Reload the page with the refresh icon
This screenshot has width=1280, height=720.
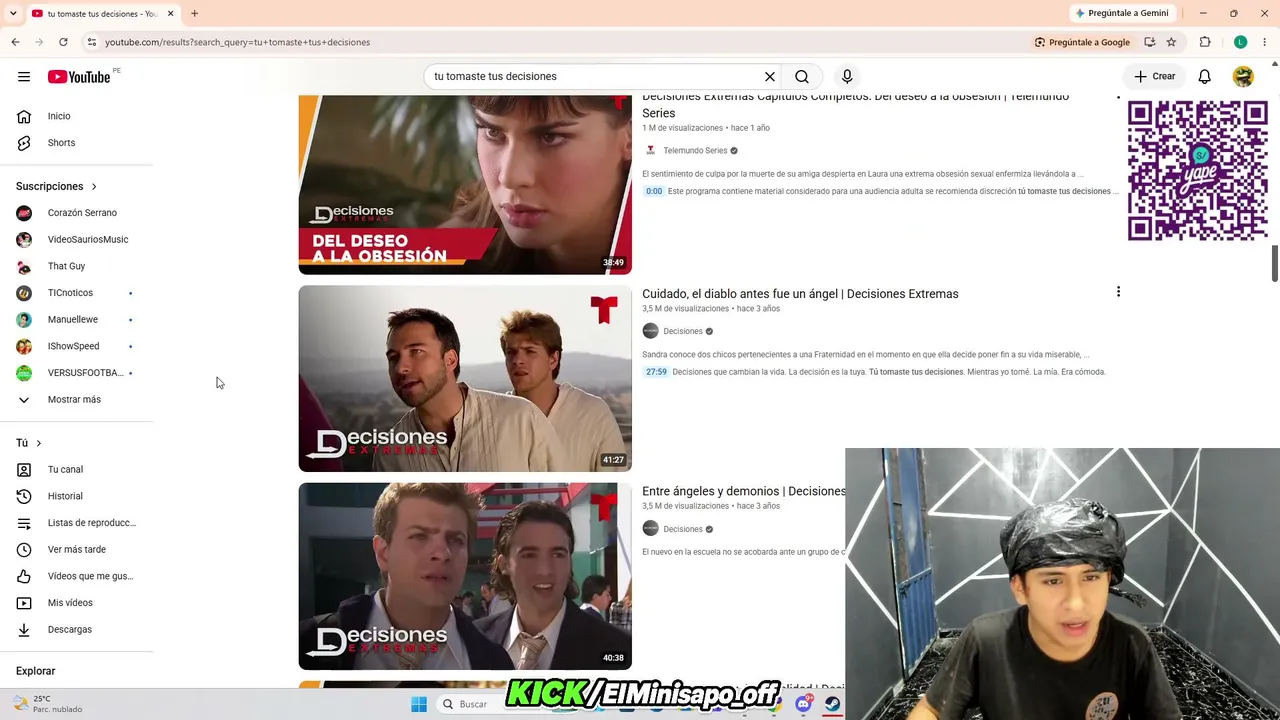(x=63, y=42)
